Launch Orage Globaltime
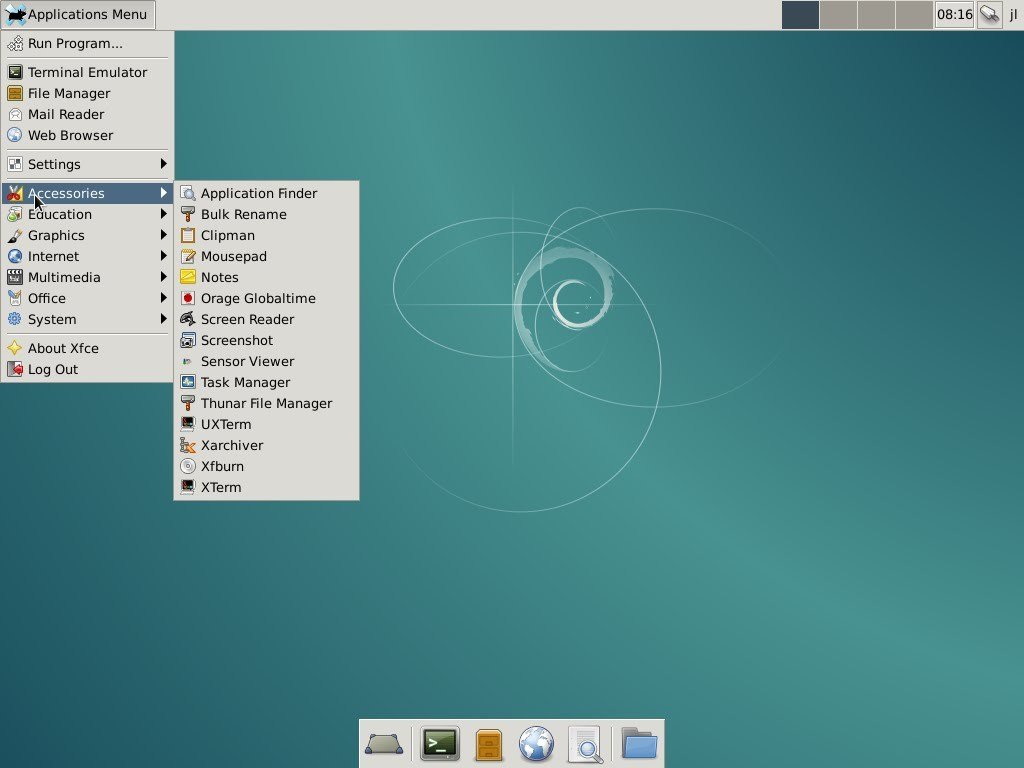 (x=266, y=298)
